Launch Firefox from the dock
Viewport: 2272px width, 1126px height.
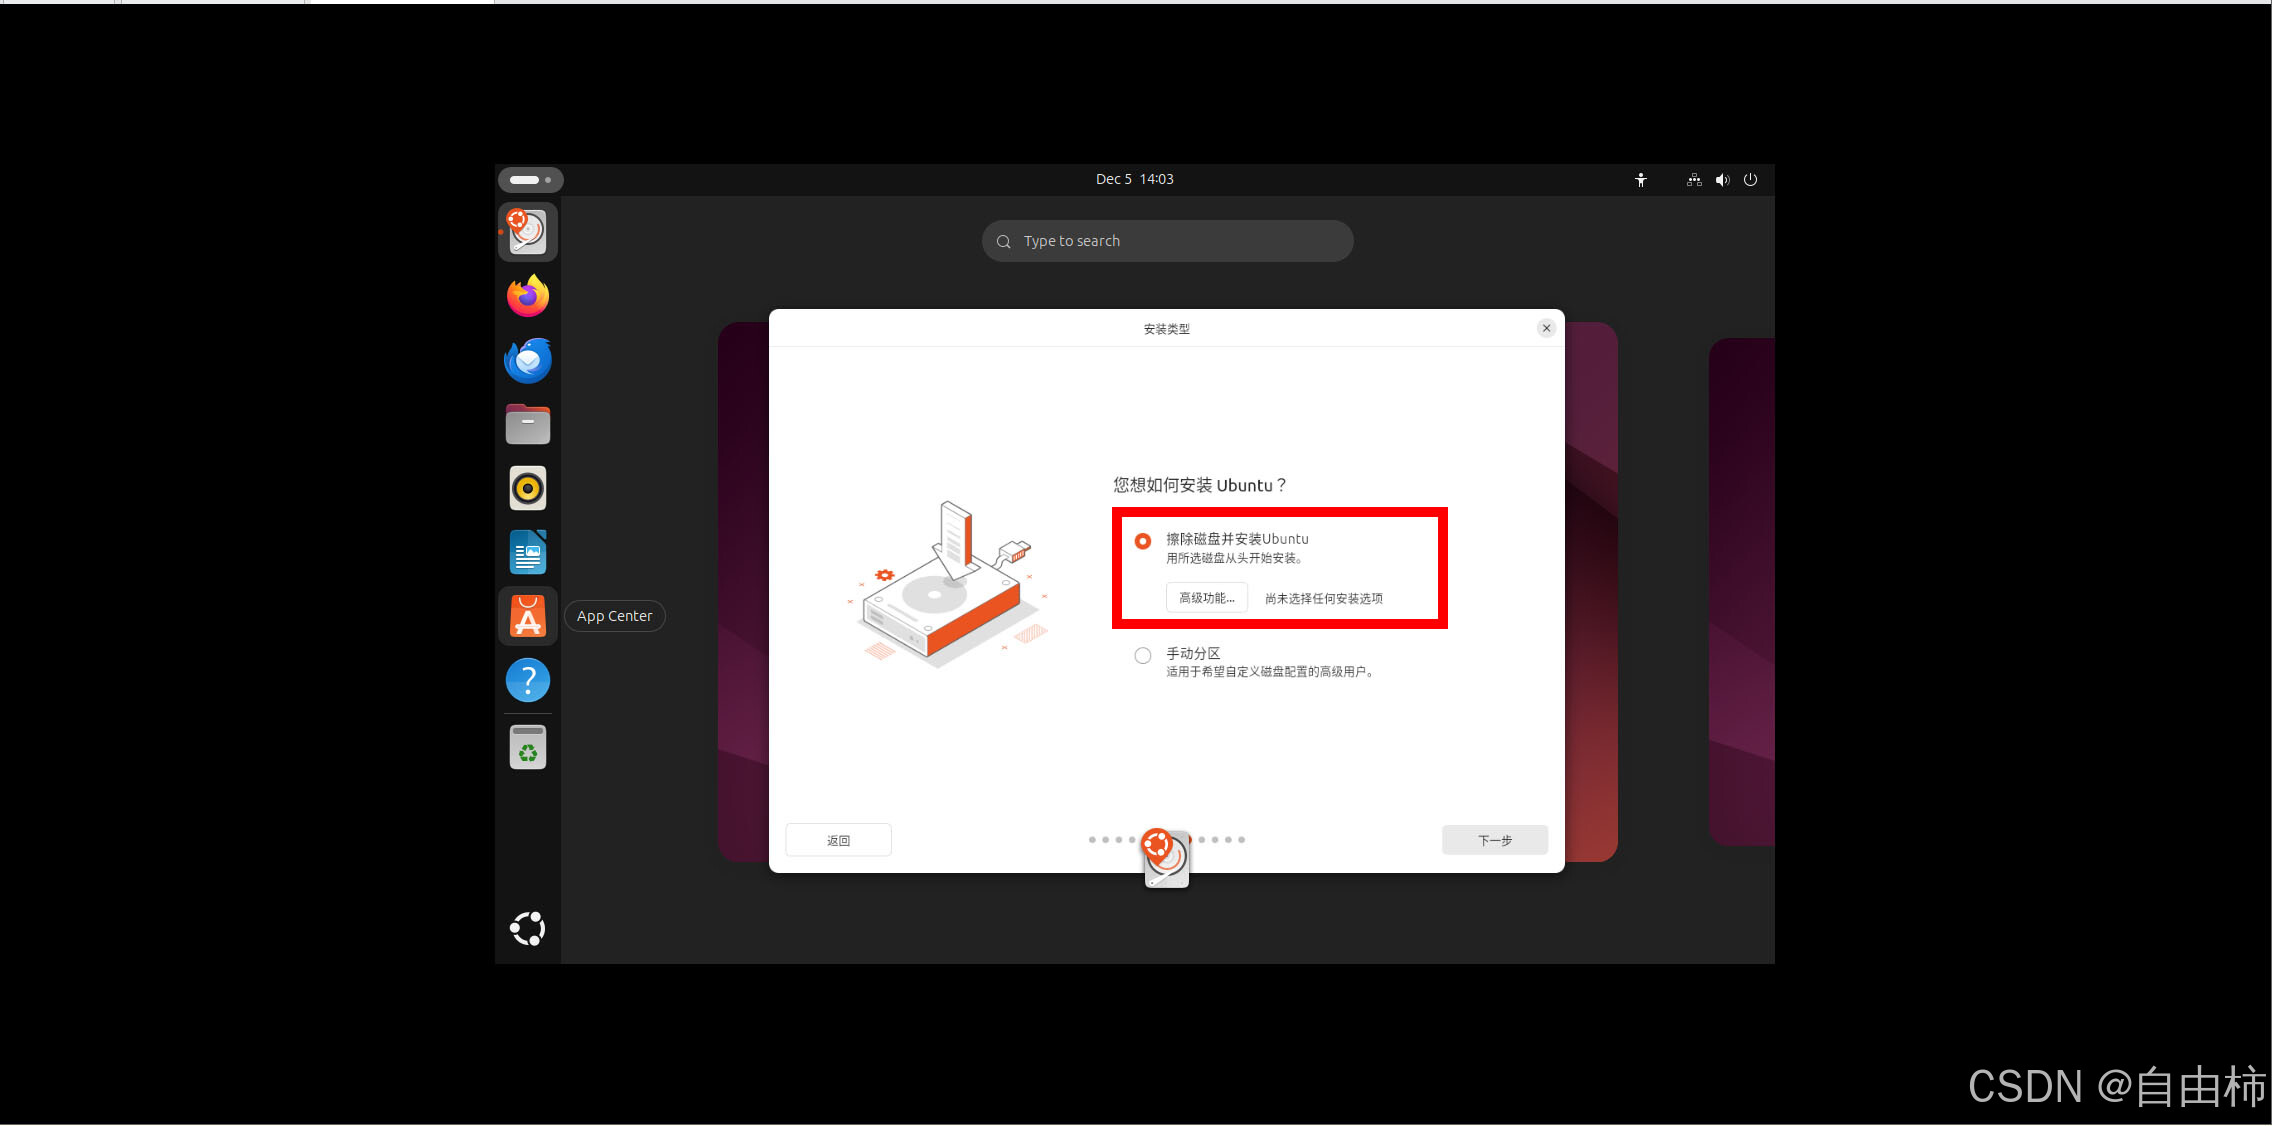pyautogui.click(x=527, y=296)
